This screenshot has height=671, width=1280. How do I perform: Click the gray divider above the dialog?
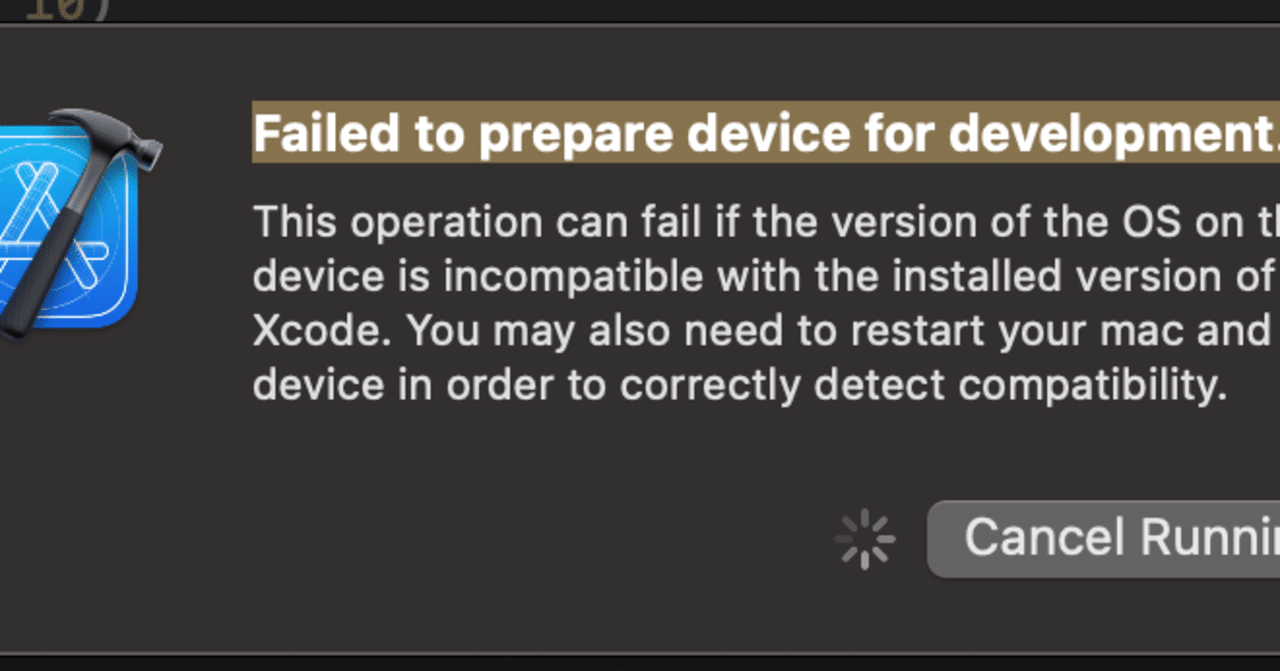click(x=640, y=27)
